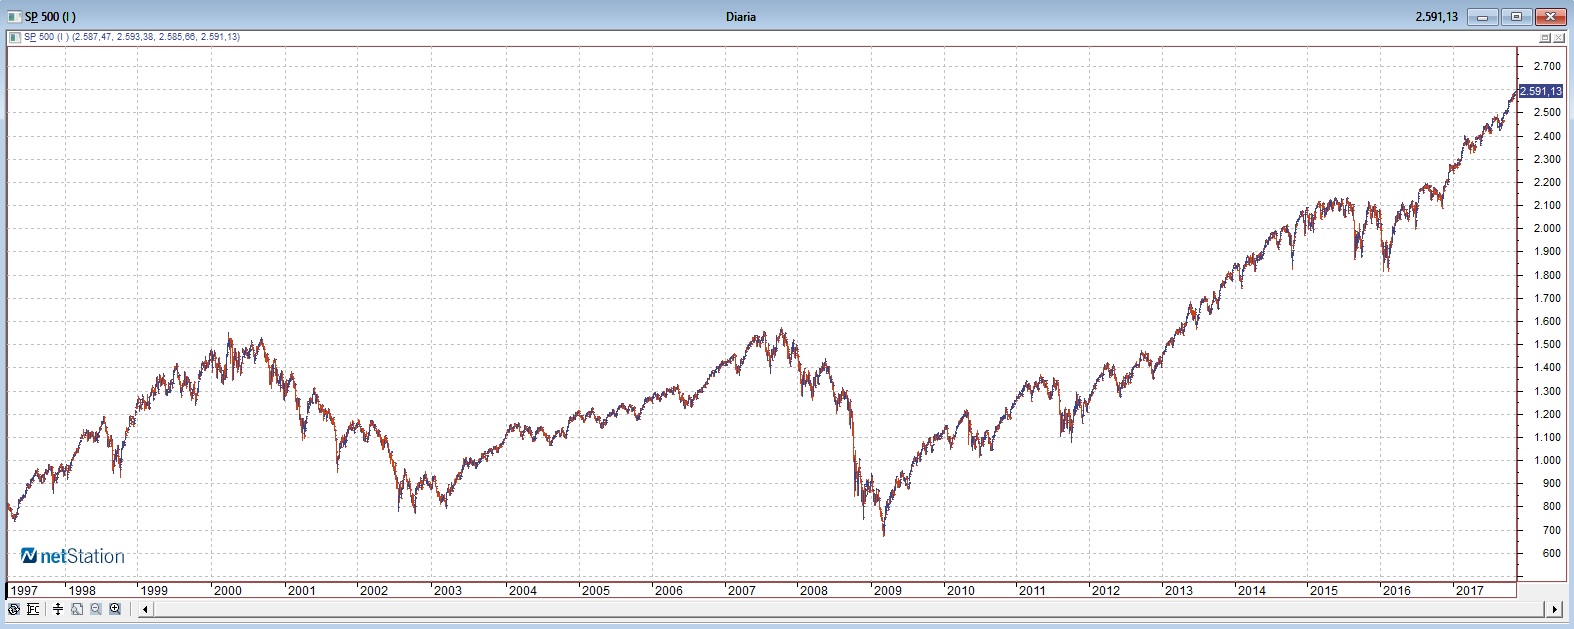Maximize the SP 500 chart window

pos(1516,17)
